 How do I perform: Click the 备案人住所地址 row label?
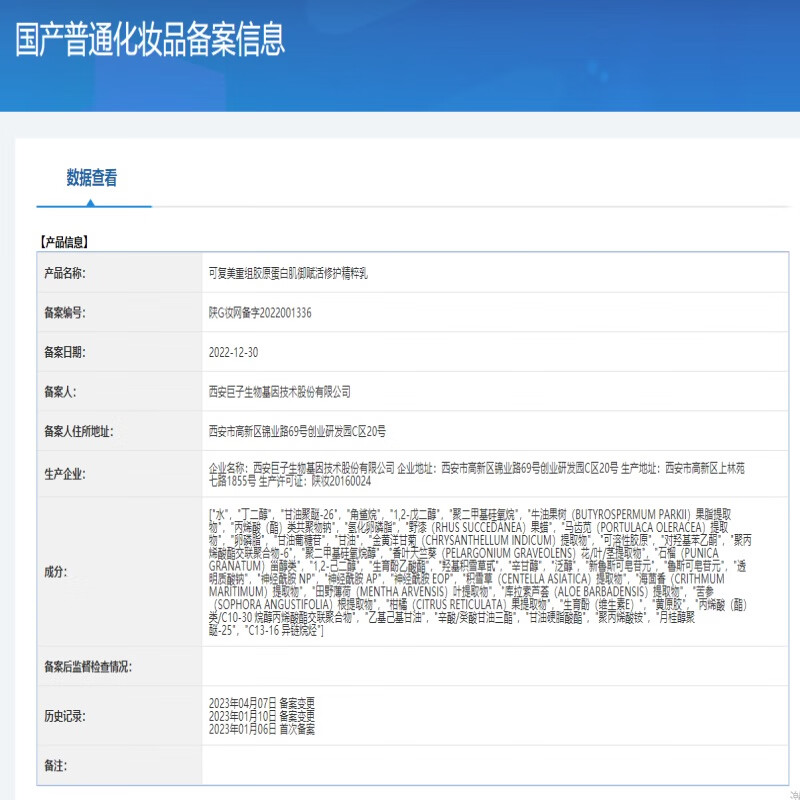(76, 432)
